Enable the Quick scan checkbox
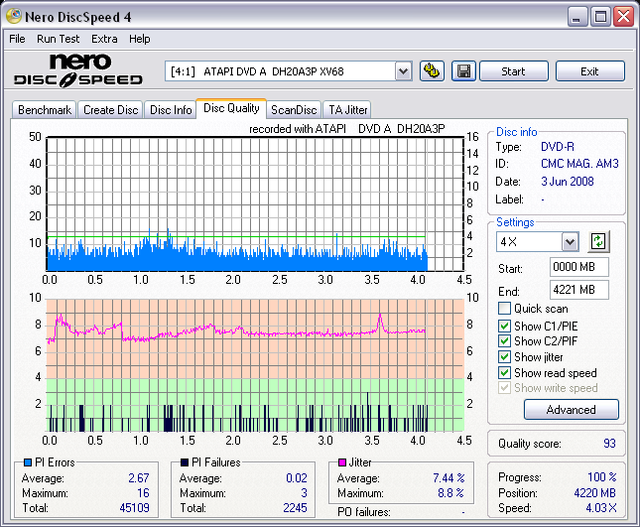The image size is (640, 527). point(504,308)
